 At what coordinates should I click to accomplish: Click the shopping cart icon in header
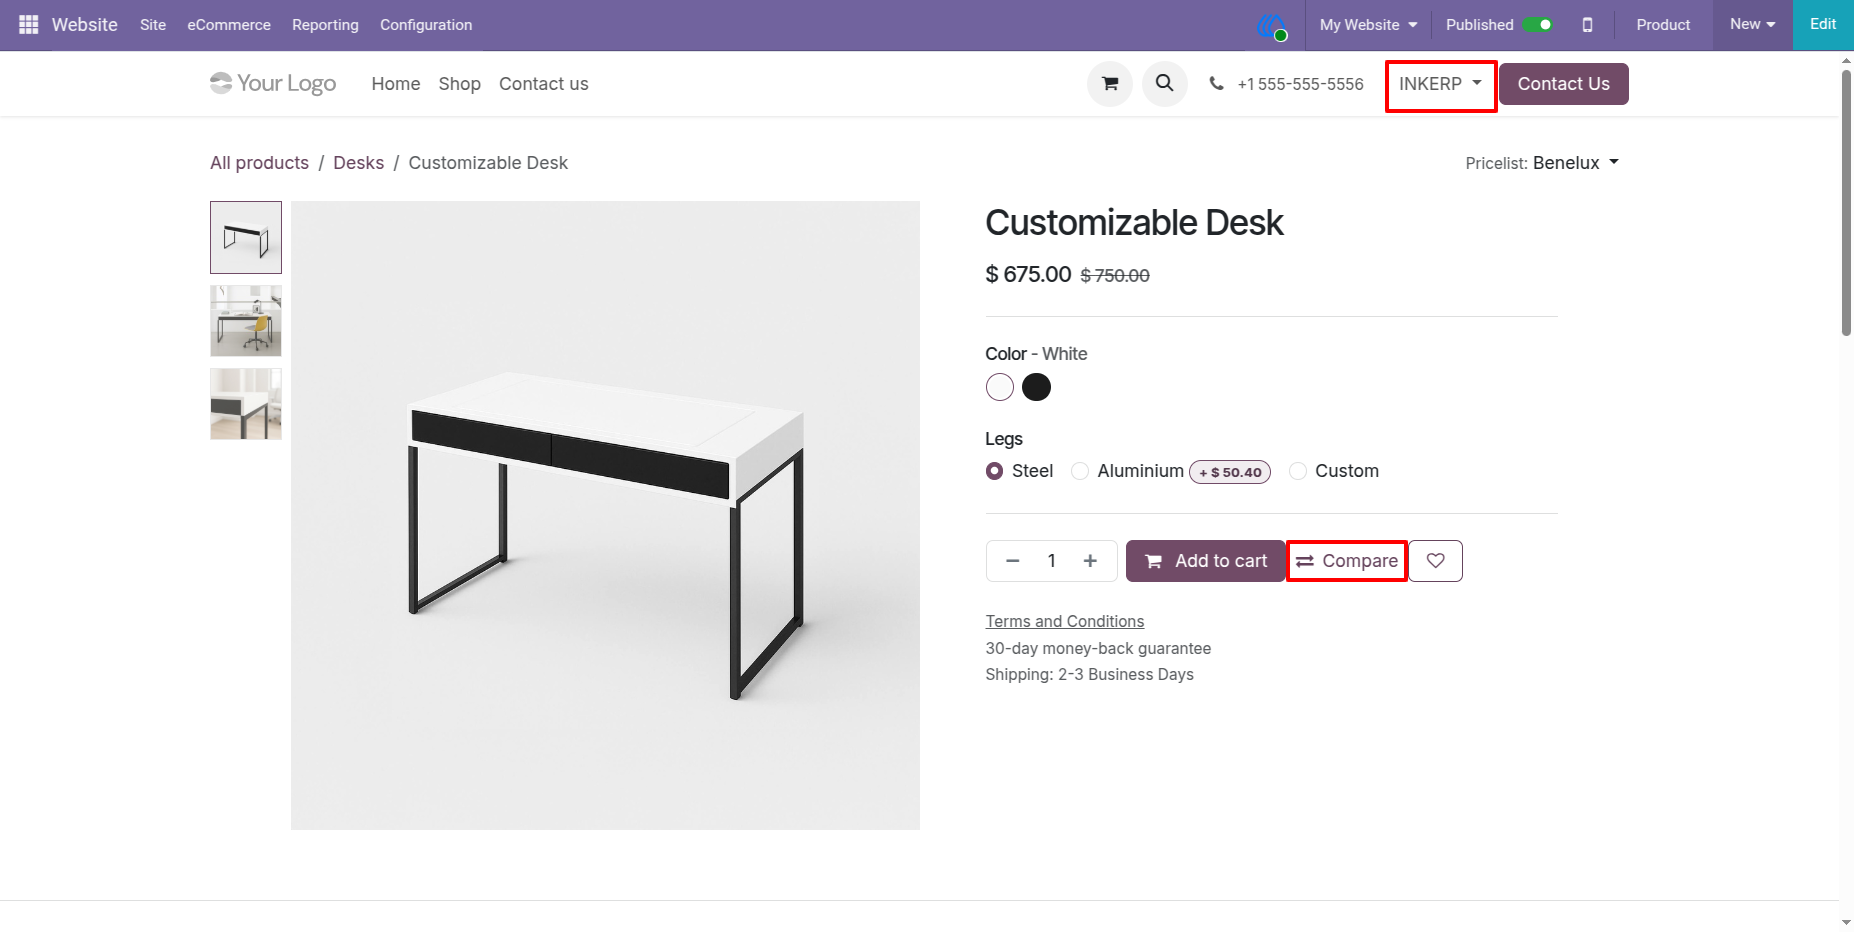[x=1110, y=84]
